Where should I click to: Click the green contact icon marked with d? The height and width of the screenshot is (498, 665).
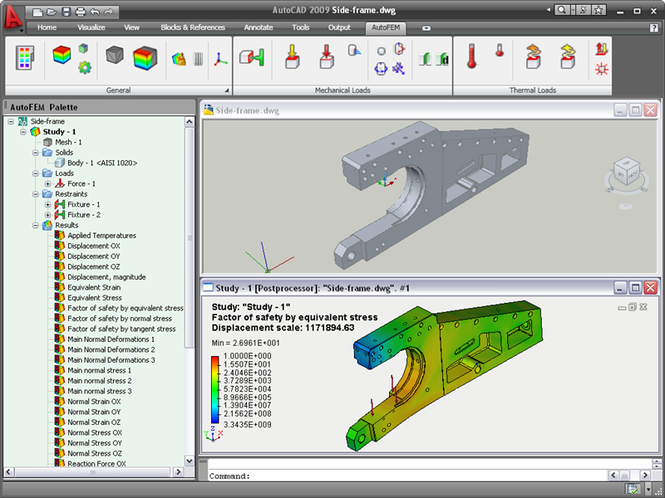coord(442,59)
